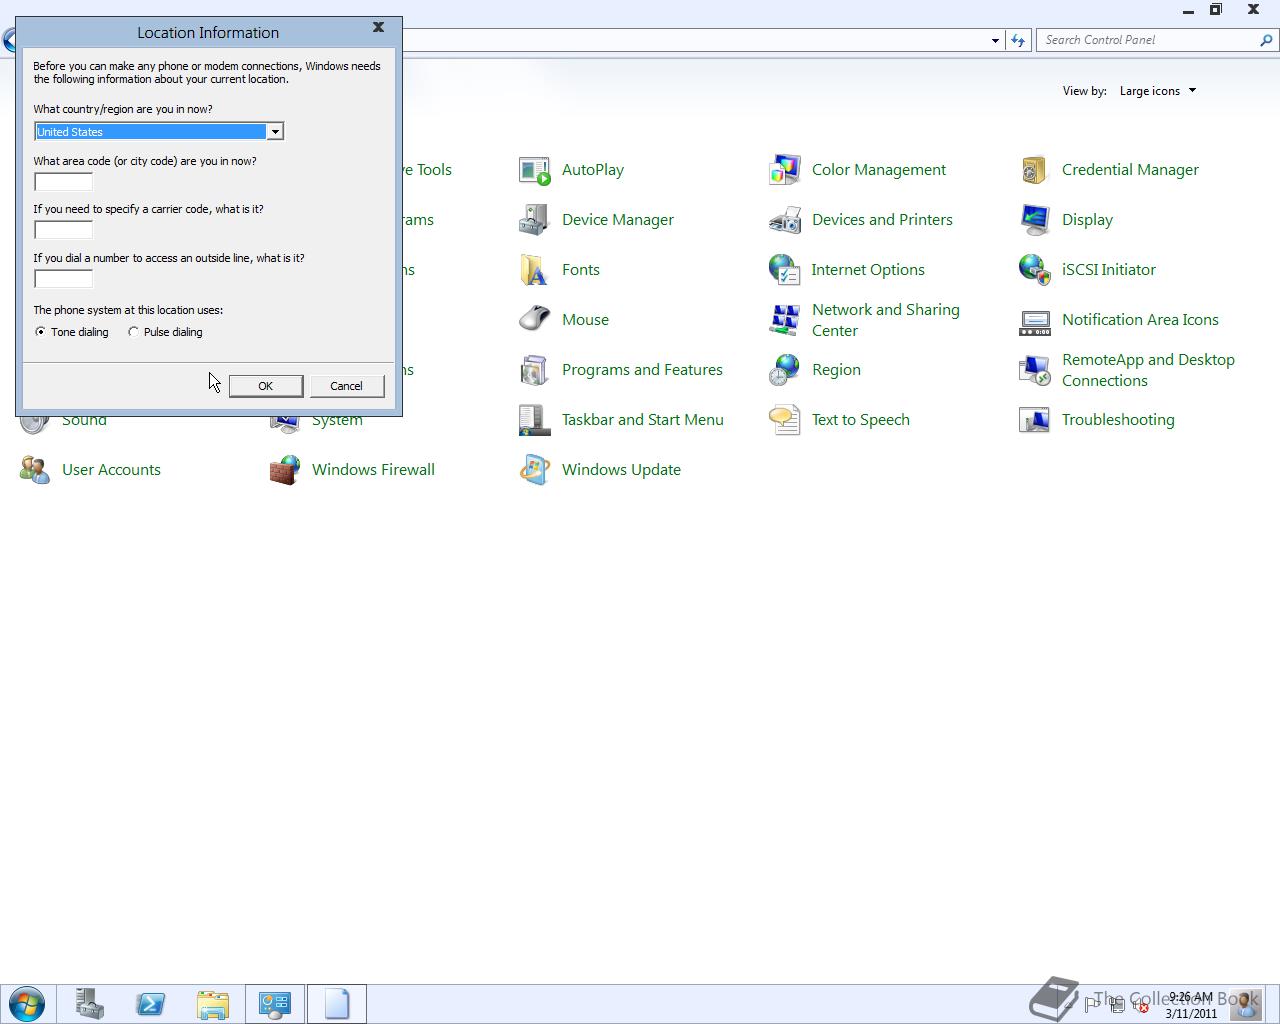Image resolution: width=1280 pixels, height=1024 pixels.
Task: Open the System link text
Action: (337, 420)
